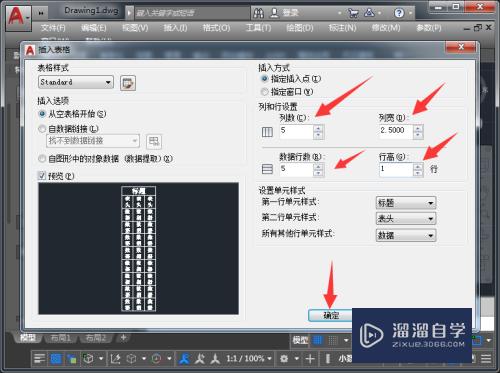Click the 模型 button on the status bar
Viewport: 500px width, 373px height.
tap(300, 340)
